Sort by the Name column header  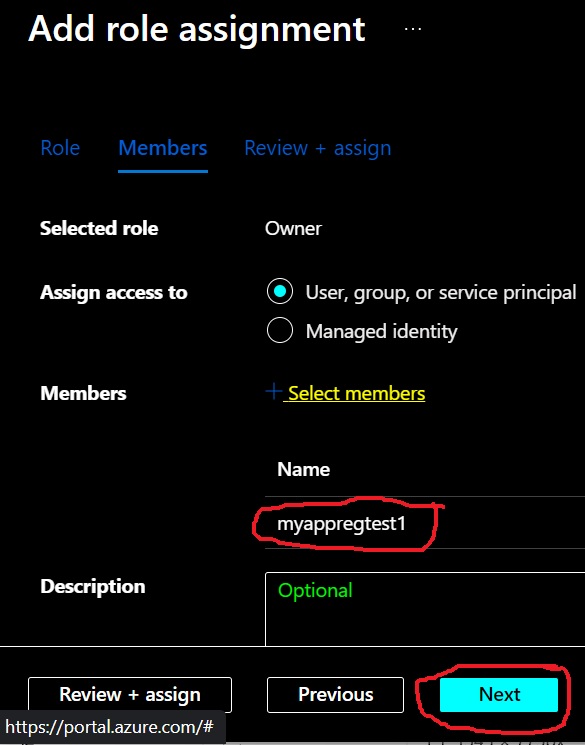(303, 469)
